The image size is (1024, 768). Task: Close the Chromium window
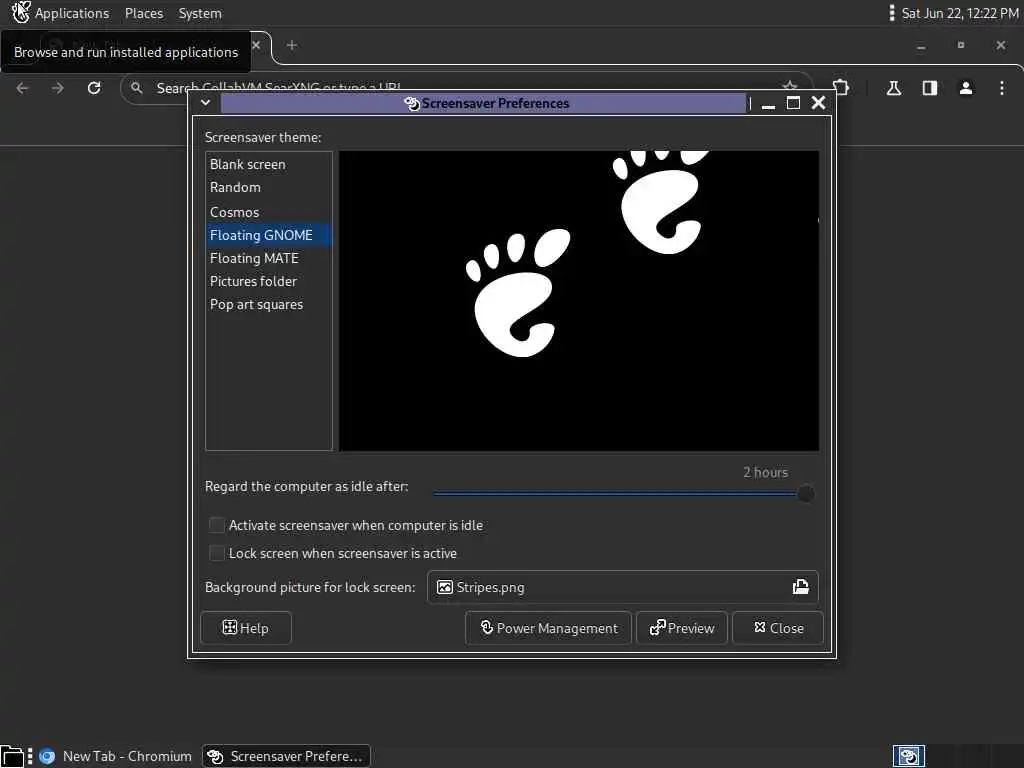[1000, 45]
